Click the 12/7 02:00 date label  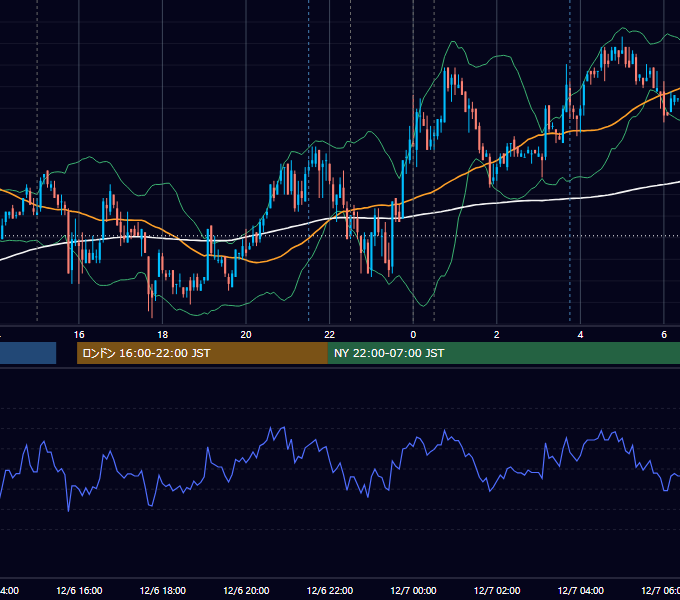click(x=497, y=590)
